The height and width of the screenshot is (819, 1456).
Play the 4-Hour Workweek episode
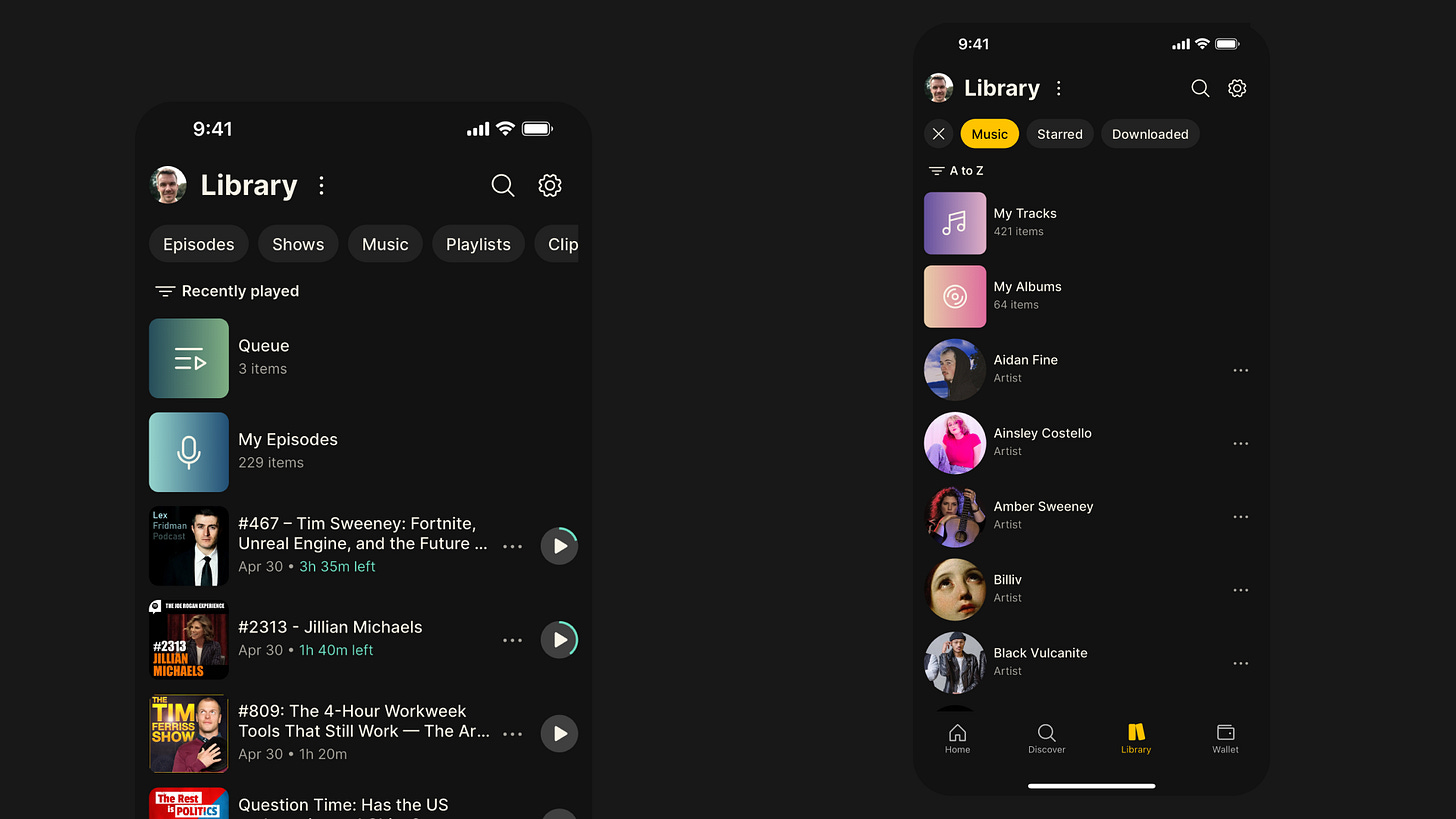[x=560, y=733]
